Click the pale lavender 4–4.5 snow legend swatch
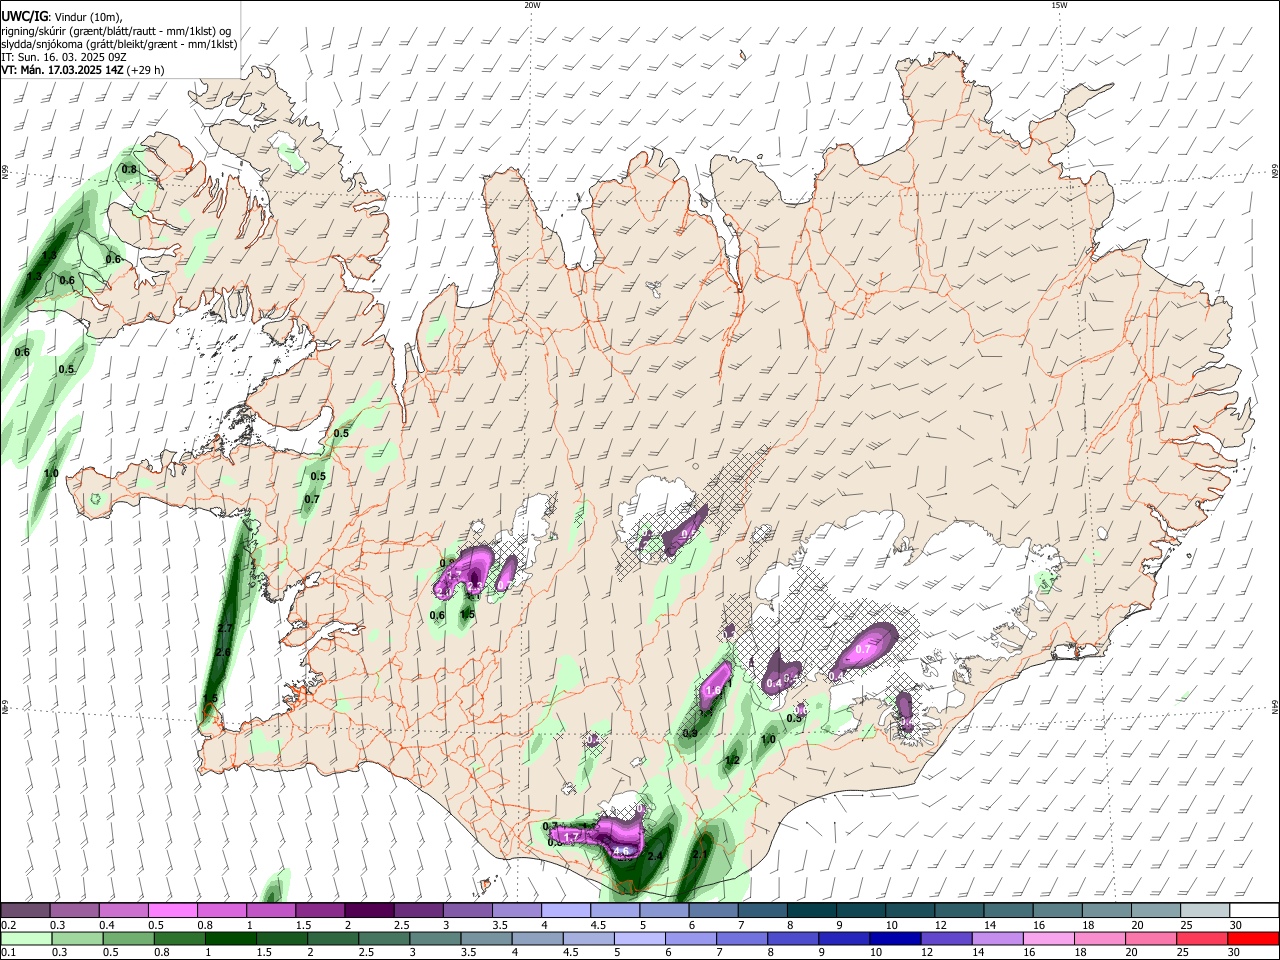 [565, 911]
